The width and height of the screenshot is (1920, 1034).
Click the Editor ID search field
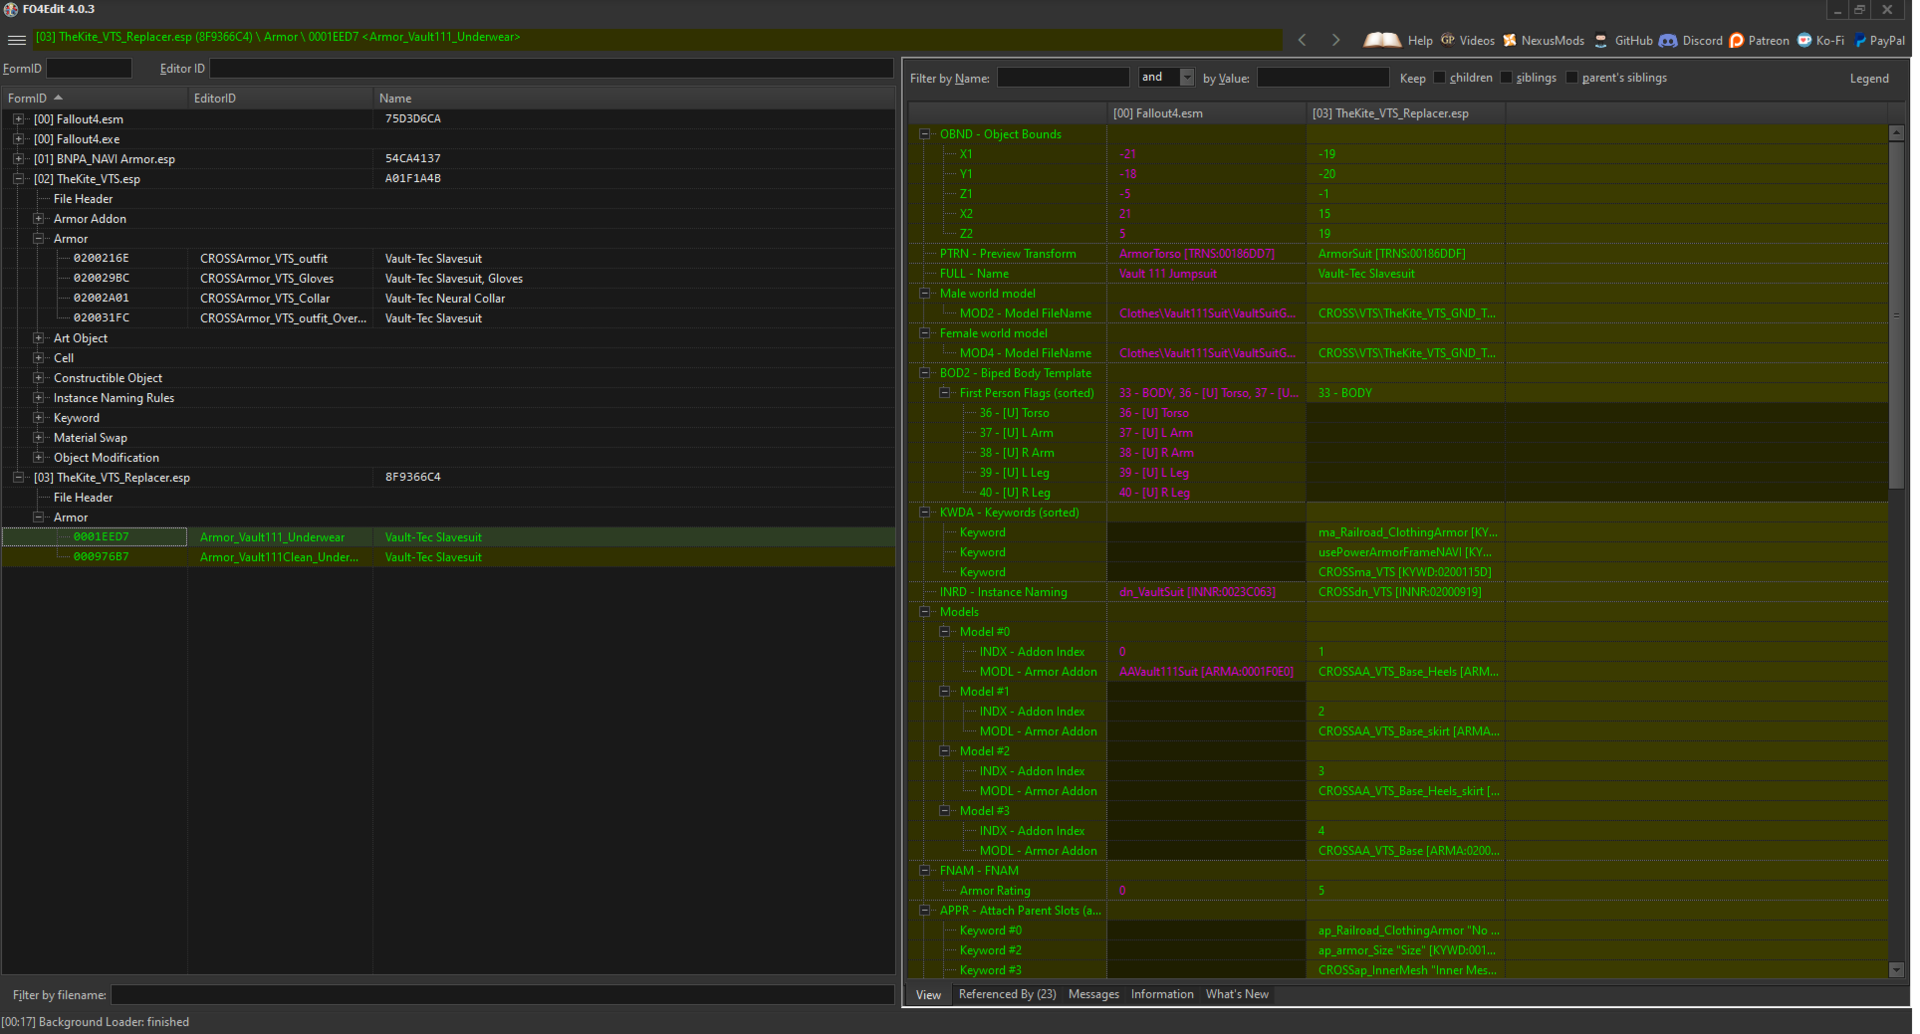[x=551, y=68]
